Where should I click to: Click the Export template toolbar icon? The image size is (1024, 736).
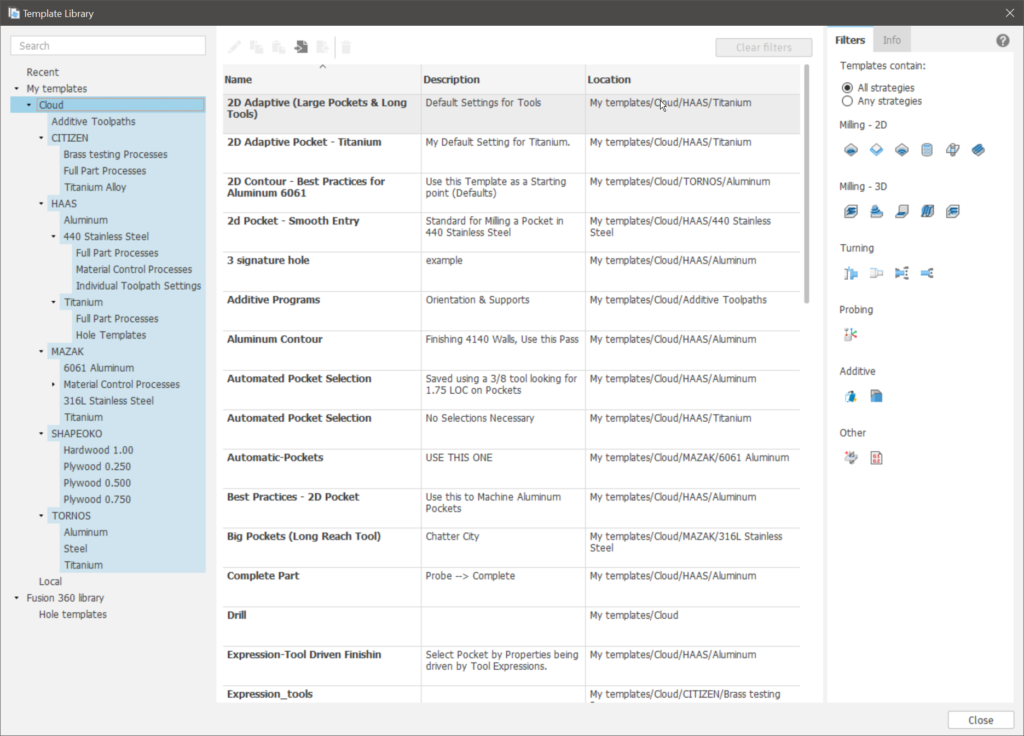pyautogui.click(x=323, y=47)
